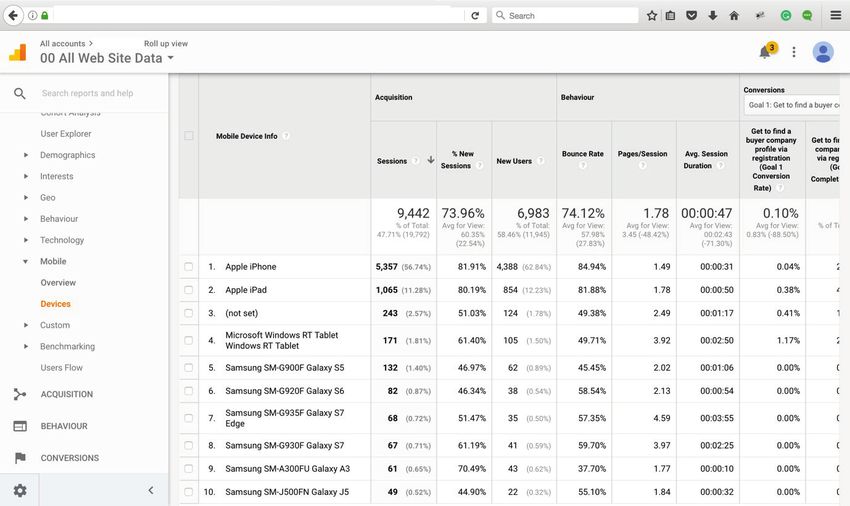The image size is (850, 506).
Task: Tick the checkbox for the (not set) row
Action: click(189, 313)
